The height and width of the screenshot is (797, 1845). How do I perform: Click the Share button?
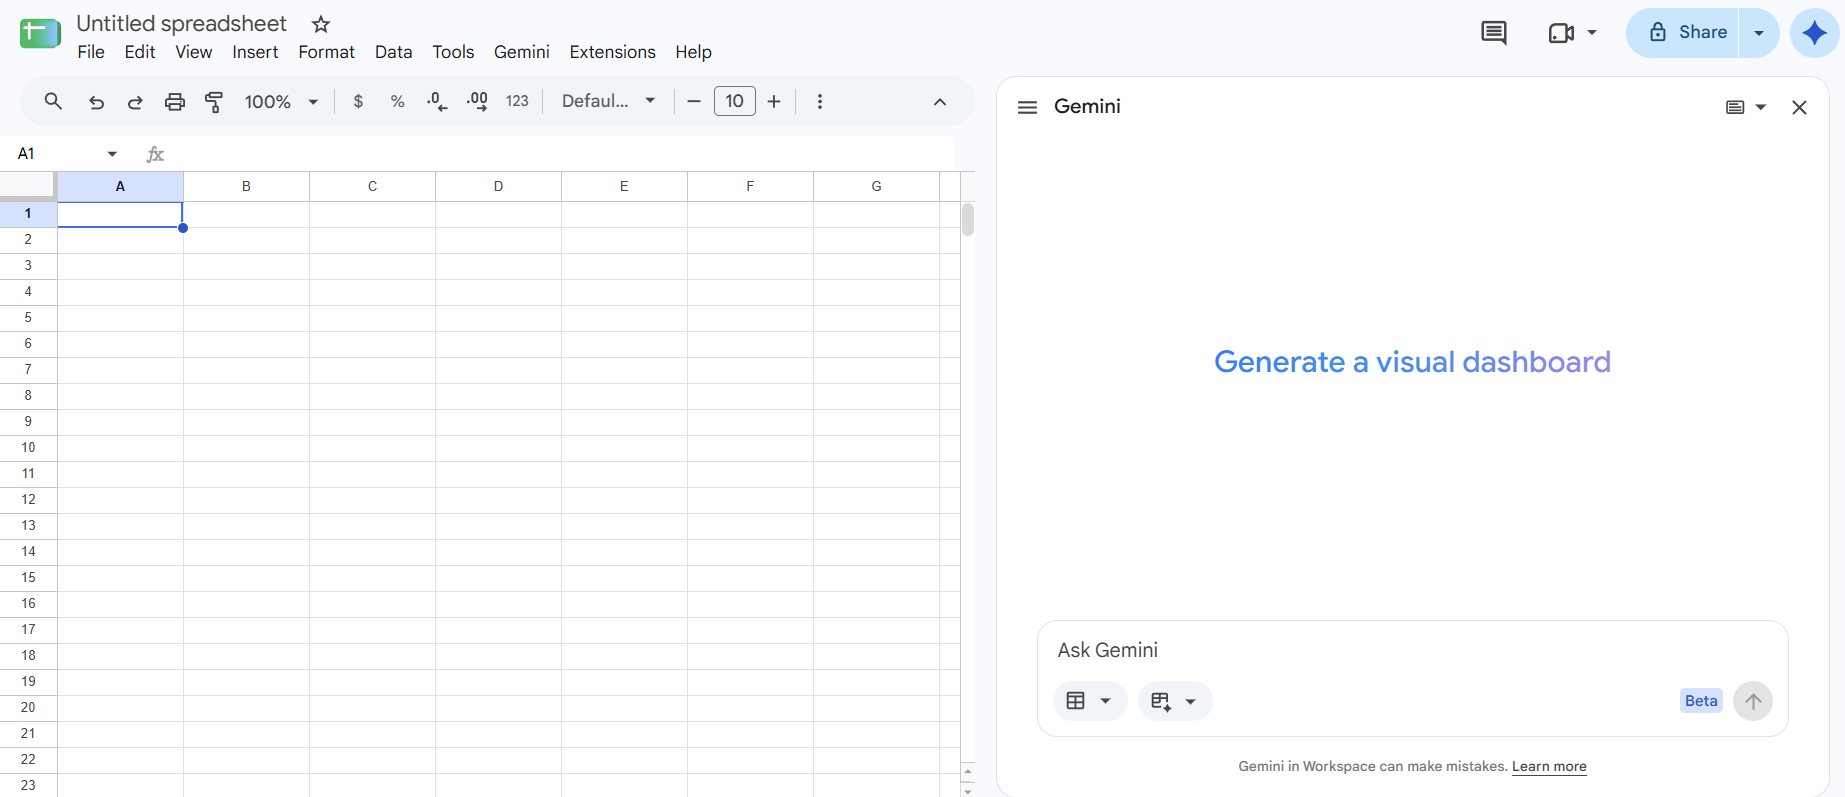point(1684,33)
